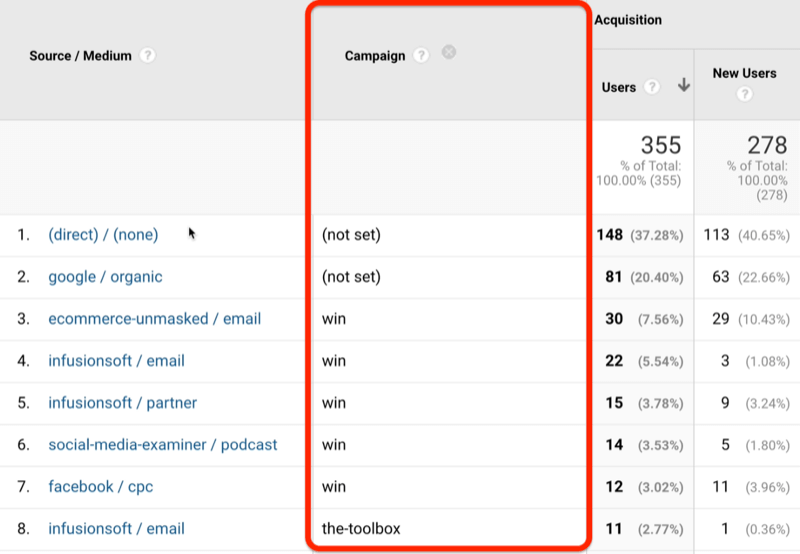Click users value 22 (5.54%)
Image resolution: width=800 pixels, height=554 pixels.
coord(644,361)
